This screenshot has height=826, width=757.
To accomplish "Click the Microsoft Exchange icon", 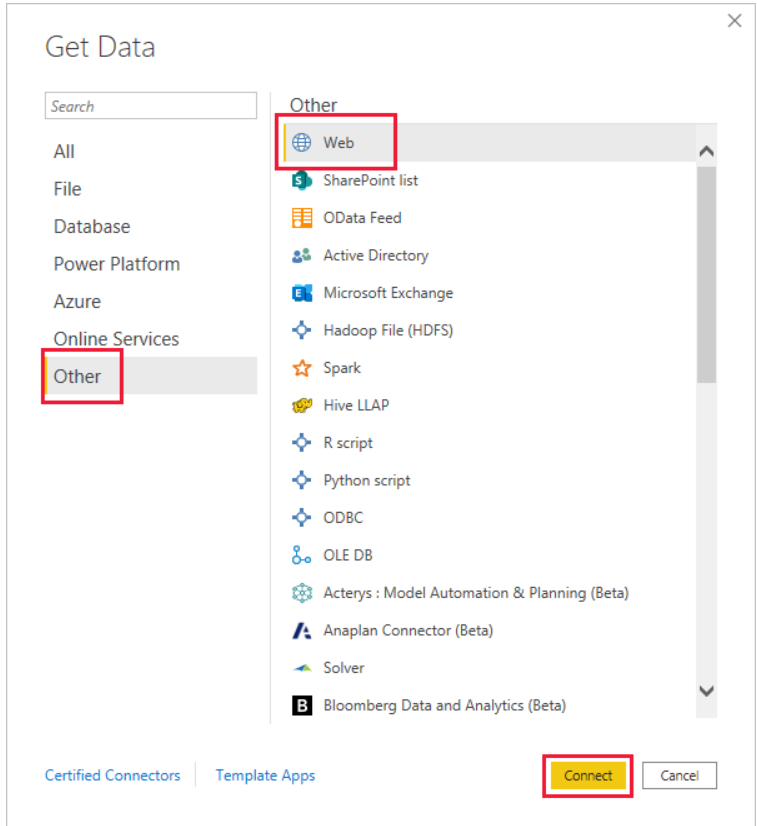I will [302, 293].
